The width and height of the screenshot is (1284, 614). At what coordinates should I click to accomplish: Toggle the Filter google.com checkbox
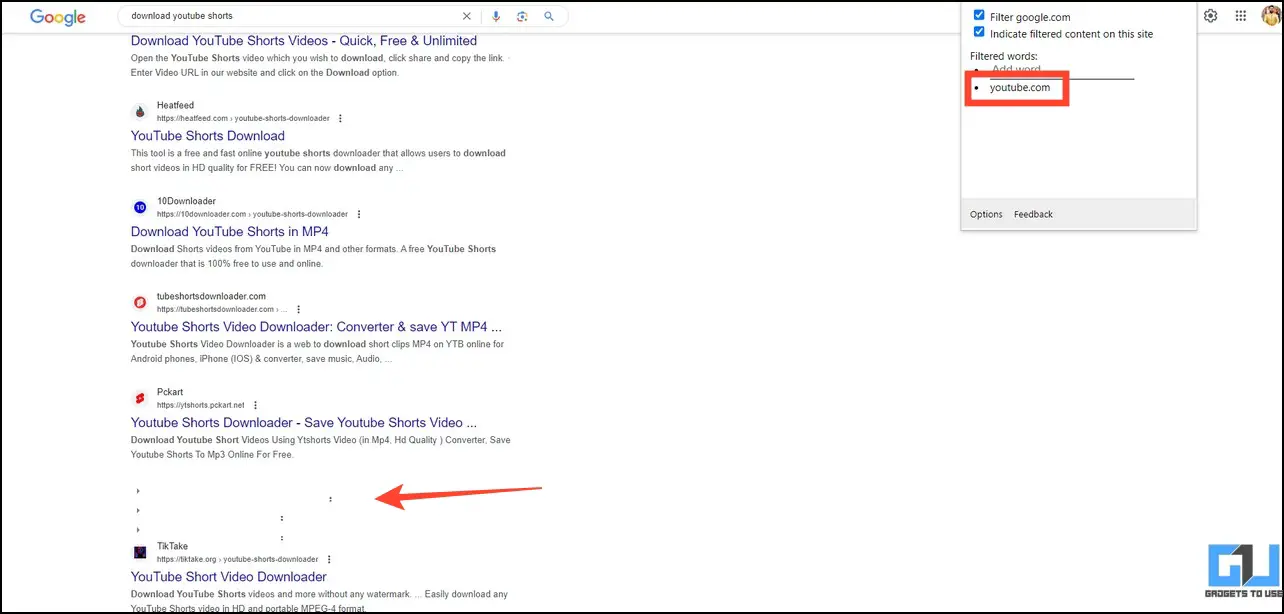pos(979,15)
